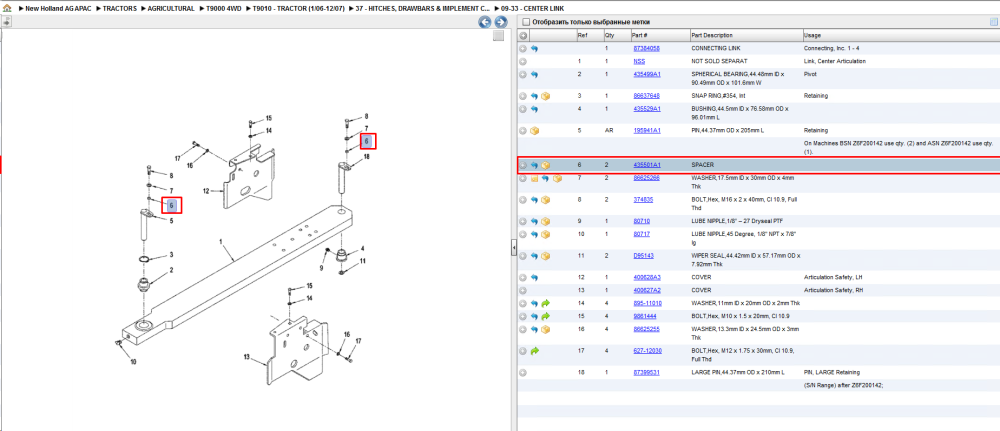
Task: Open part number link 435499A1
Action: (x=647, y=75)
